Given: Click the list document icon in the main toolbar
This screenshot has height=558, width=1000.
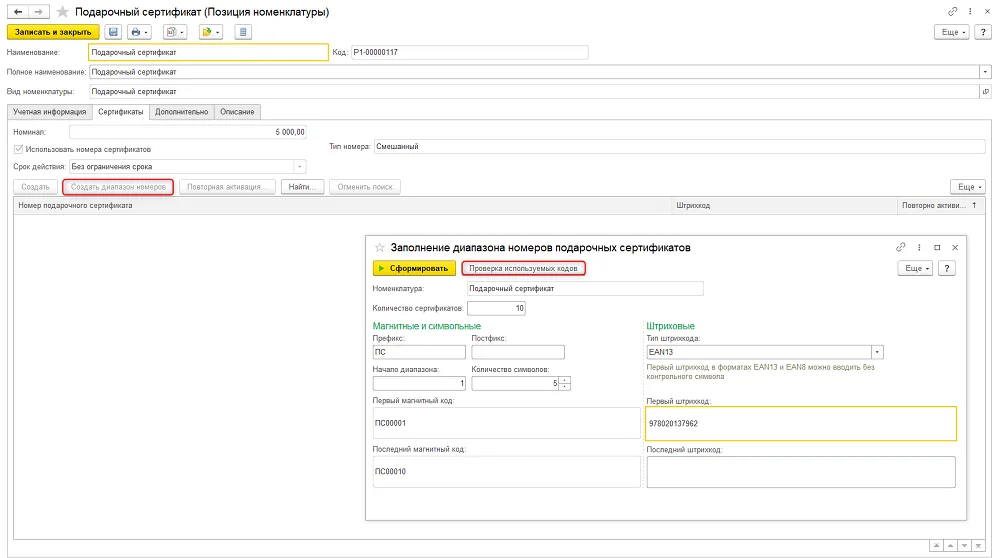Looking at the screenshot, I should [243, 32].
